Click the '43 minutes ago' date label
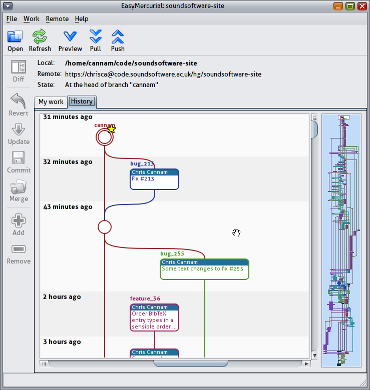 (x=68, y=207)
